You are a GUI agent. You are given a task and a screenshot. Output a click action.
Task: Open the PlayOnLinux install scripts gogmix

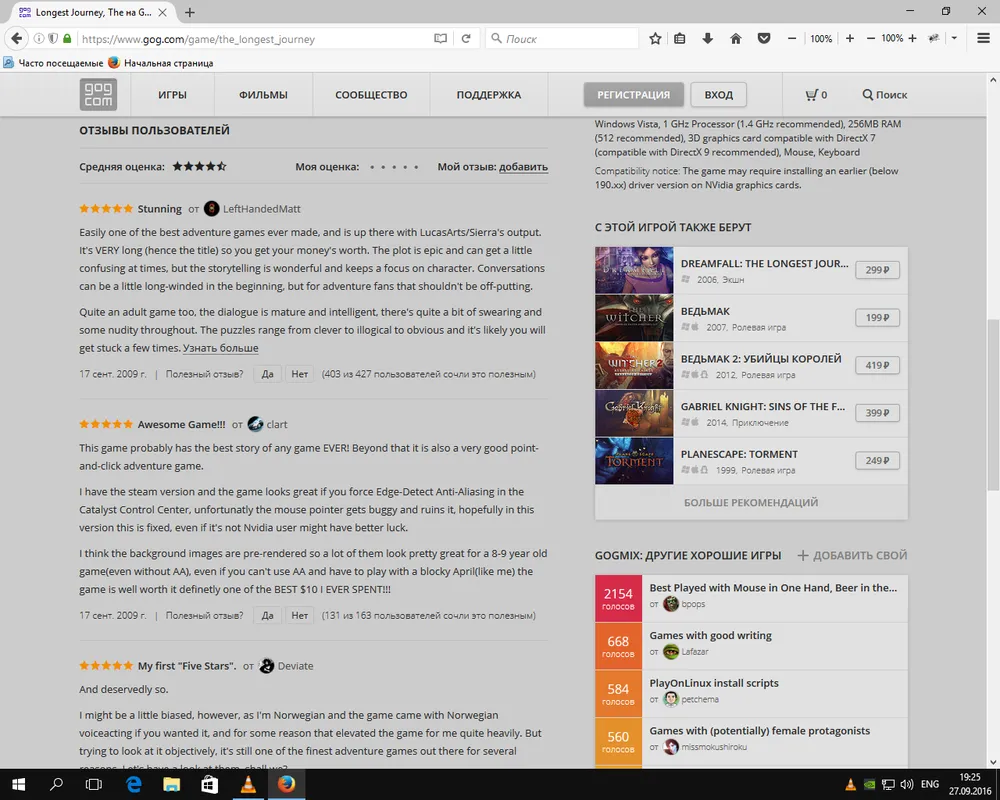714,683
